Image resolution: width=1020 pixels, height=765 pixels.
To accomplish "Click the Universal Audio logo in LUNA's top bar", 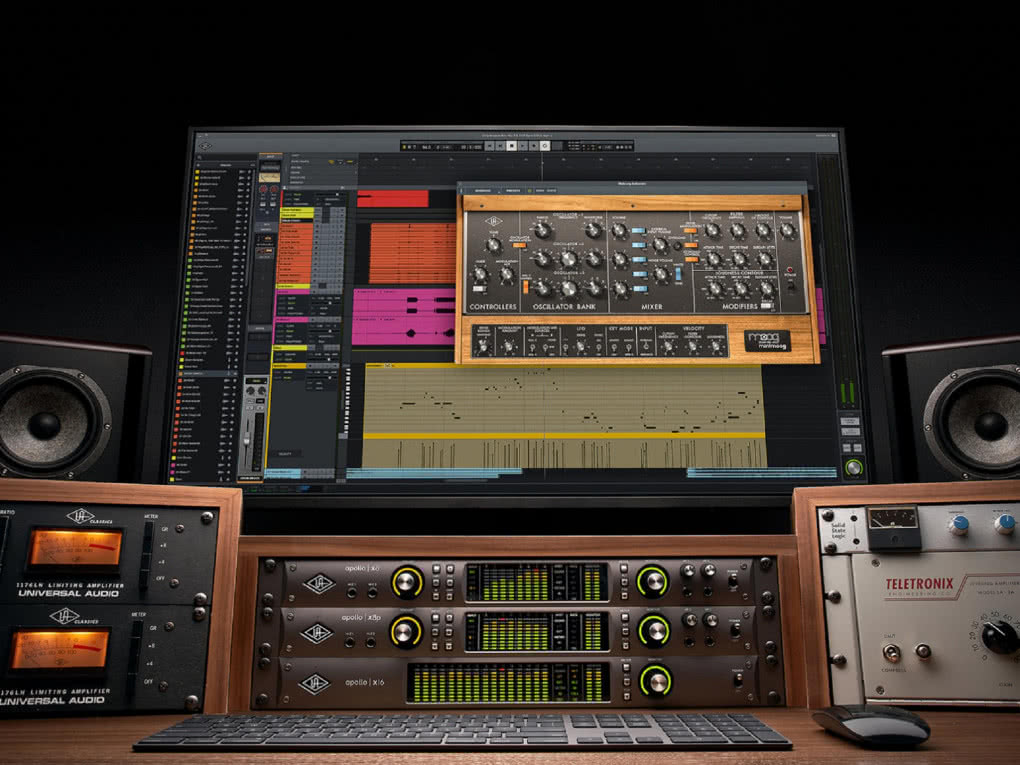I will coord(206,146).
